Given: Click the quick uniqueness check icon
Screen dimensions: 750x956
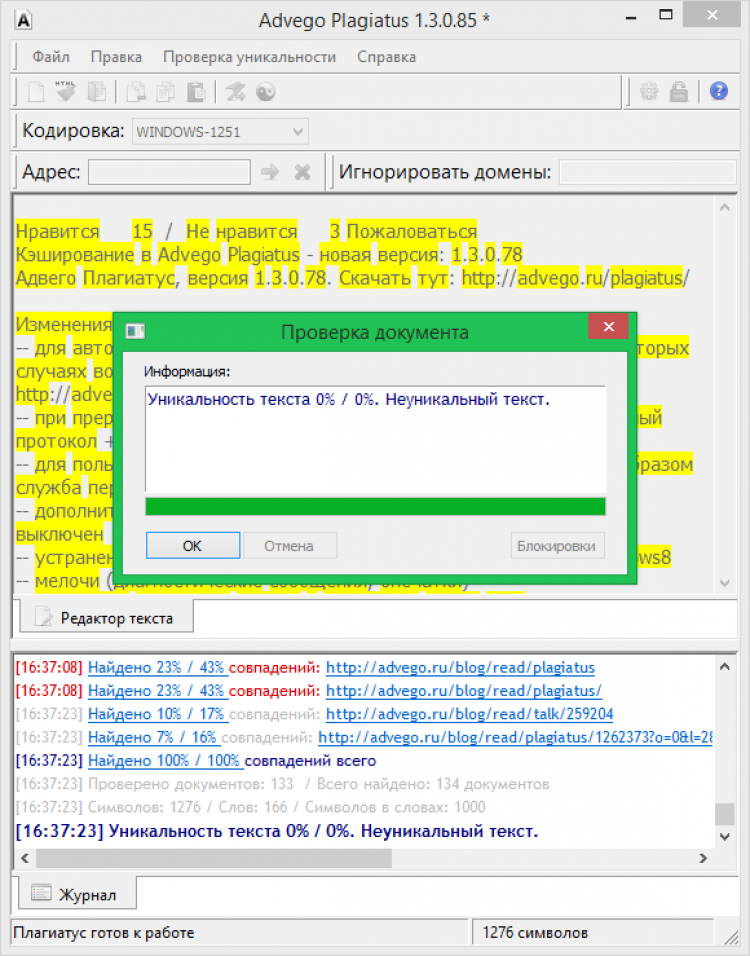Looking at the screenshot, I should pos(235,92).
